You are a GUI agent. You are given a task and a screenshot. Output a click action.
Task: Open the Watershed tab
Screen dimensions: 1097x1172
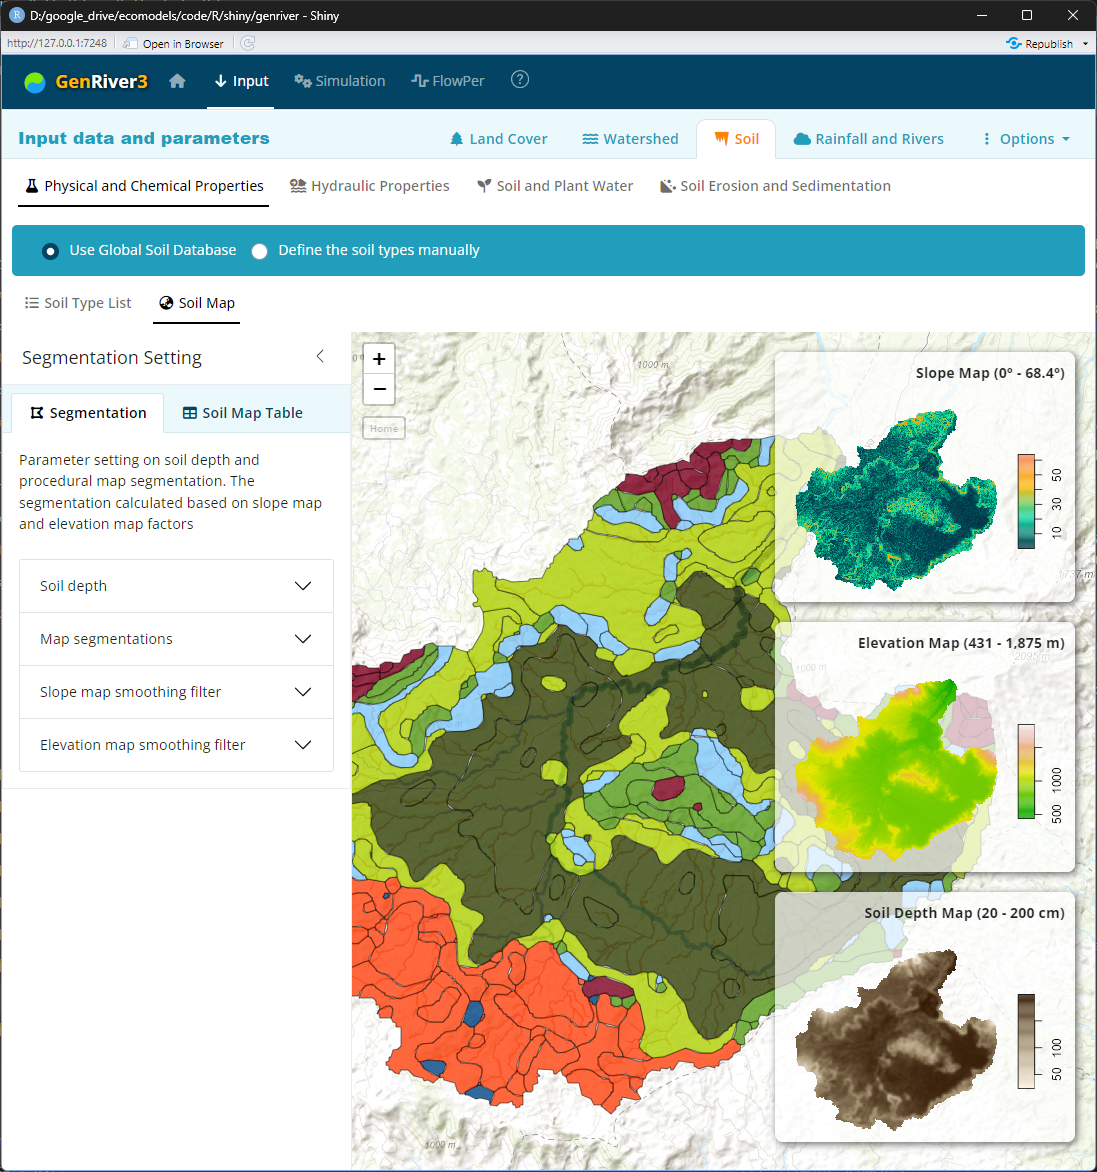(x=631, y=139)
